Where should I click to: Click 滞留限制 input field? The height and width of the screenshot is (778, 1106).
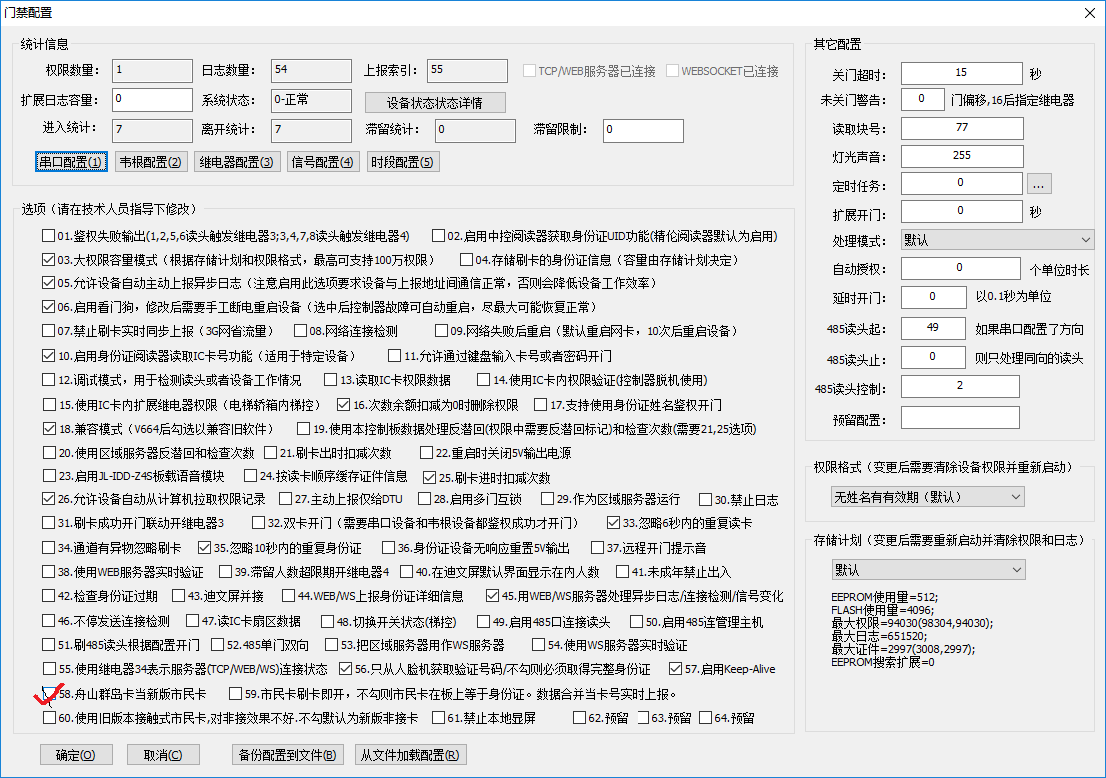coord(643,130)
